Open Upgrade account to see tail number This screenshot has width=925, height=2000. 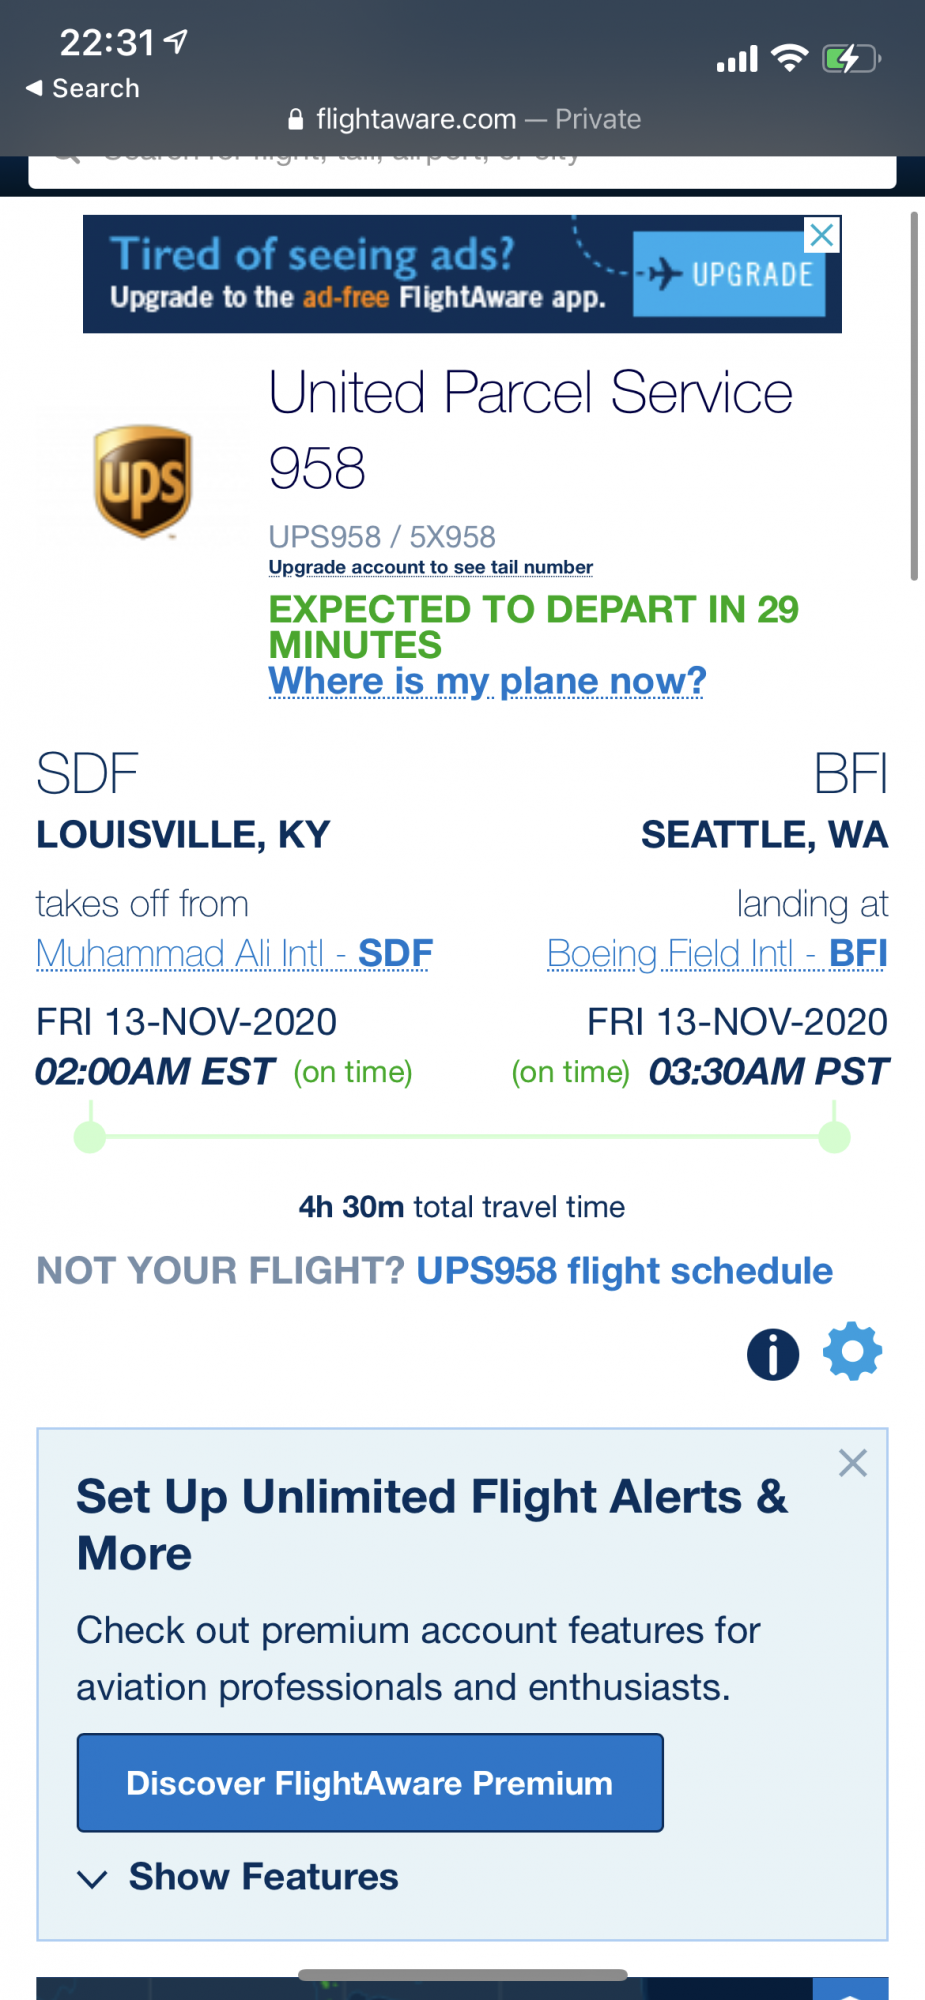coord(430,567)
